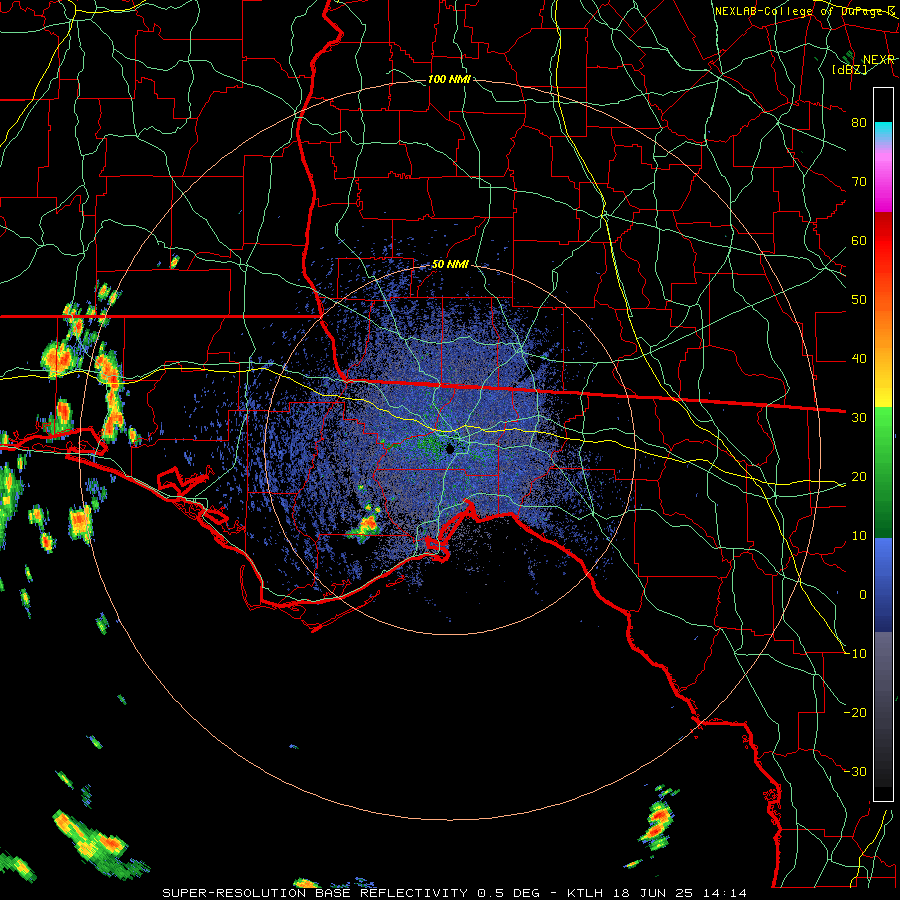The height and width of the screenshot is (900, 900).
Task: Click the 100 NMI range ring label
Action: point(449,79)
